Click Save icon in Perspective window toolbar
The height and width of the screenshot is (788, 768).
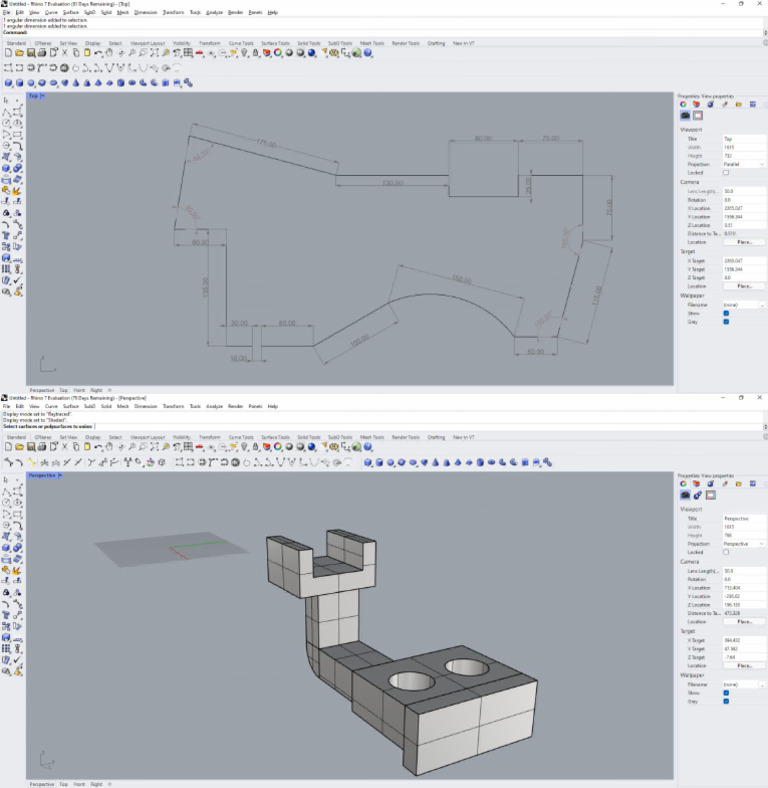tap(31, 447)
